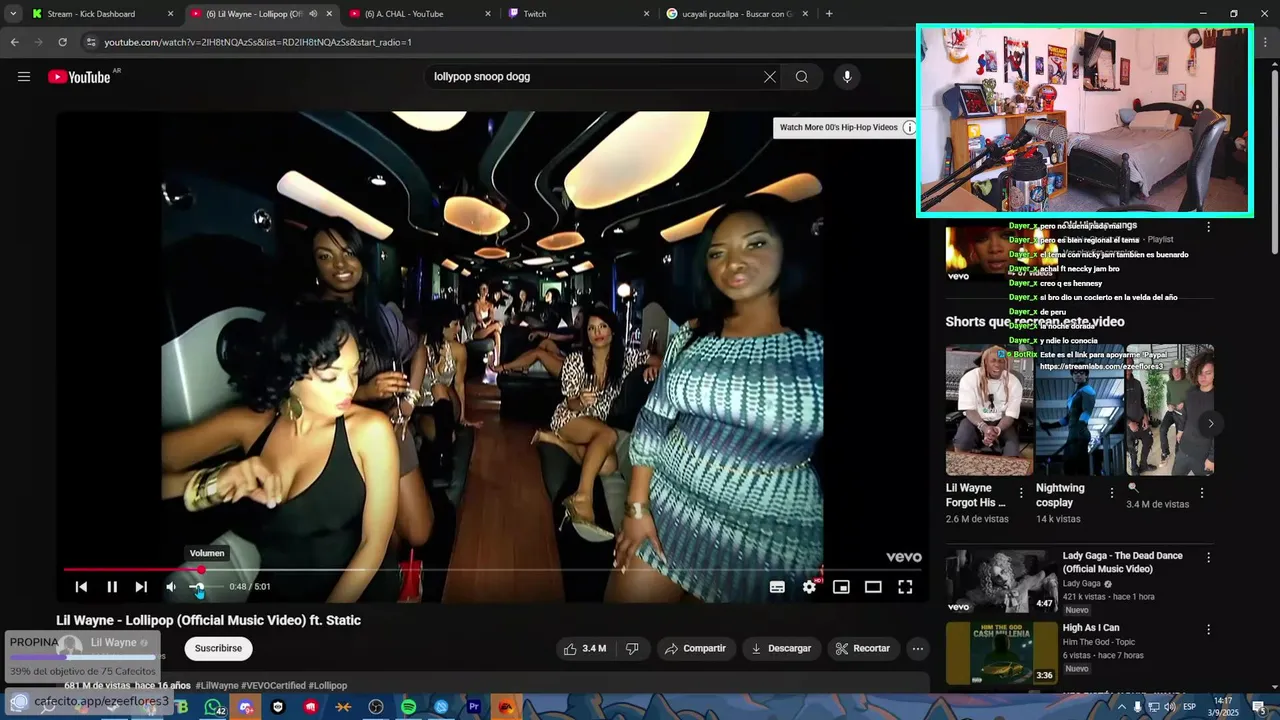The image size is (1280, 720).
Task: Clear the search box text
Action: pos(770,77)
